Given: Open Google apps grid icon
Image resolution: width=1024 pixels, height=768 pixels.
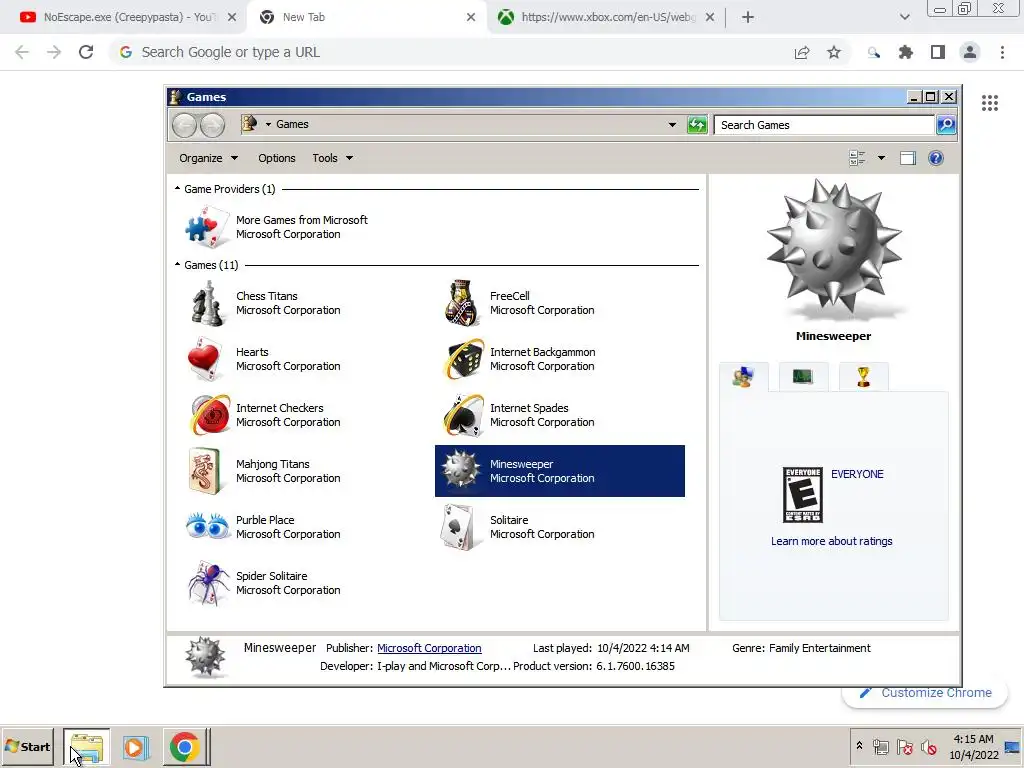Looking at the screenshot, I should [x=989, y=103].
